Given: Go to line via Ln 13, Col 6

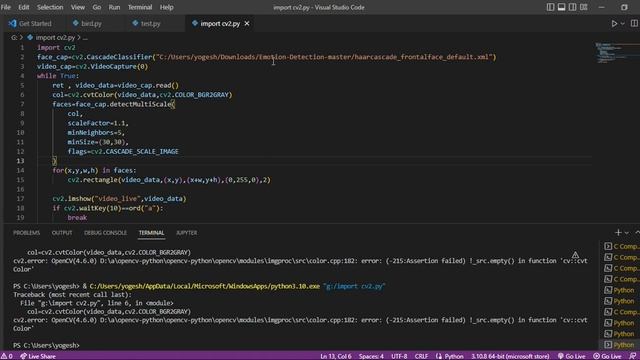Looking at the screenshot, I should click(x=336, y=356).
